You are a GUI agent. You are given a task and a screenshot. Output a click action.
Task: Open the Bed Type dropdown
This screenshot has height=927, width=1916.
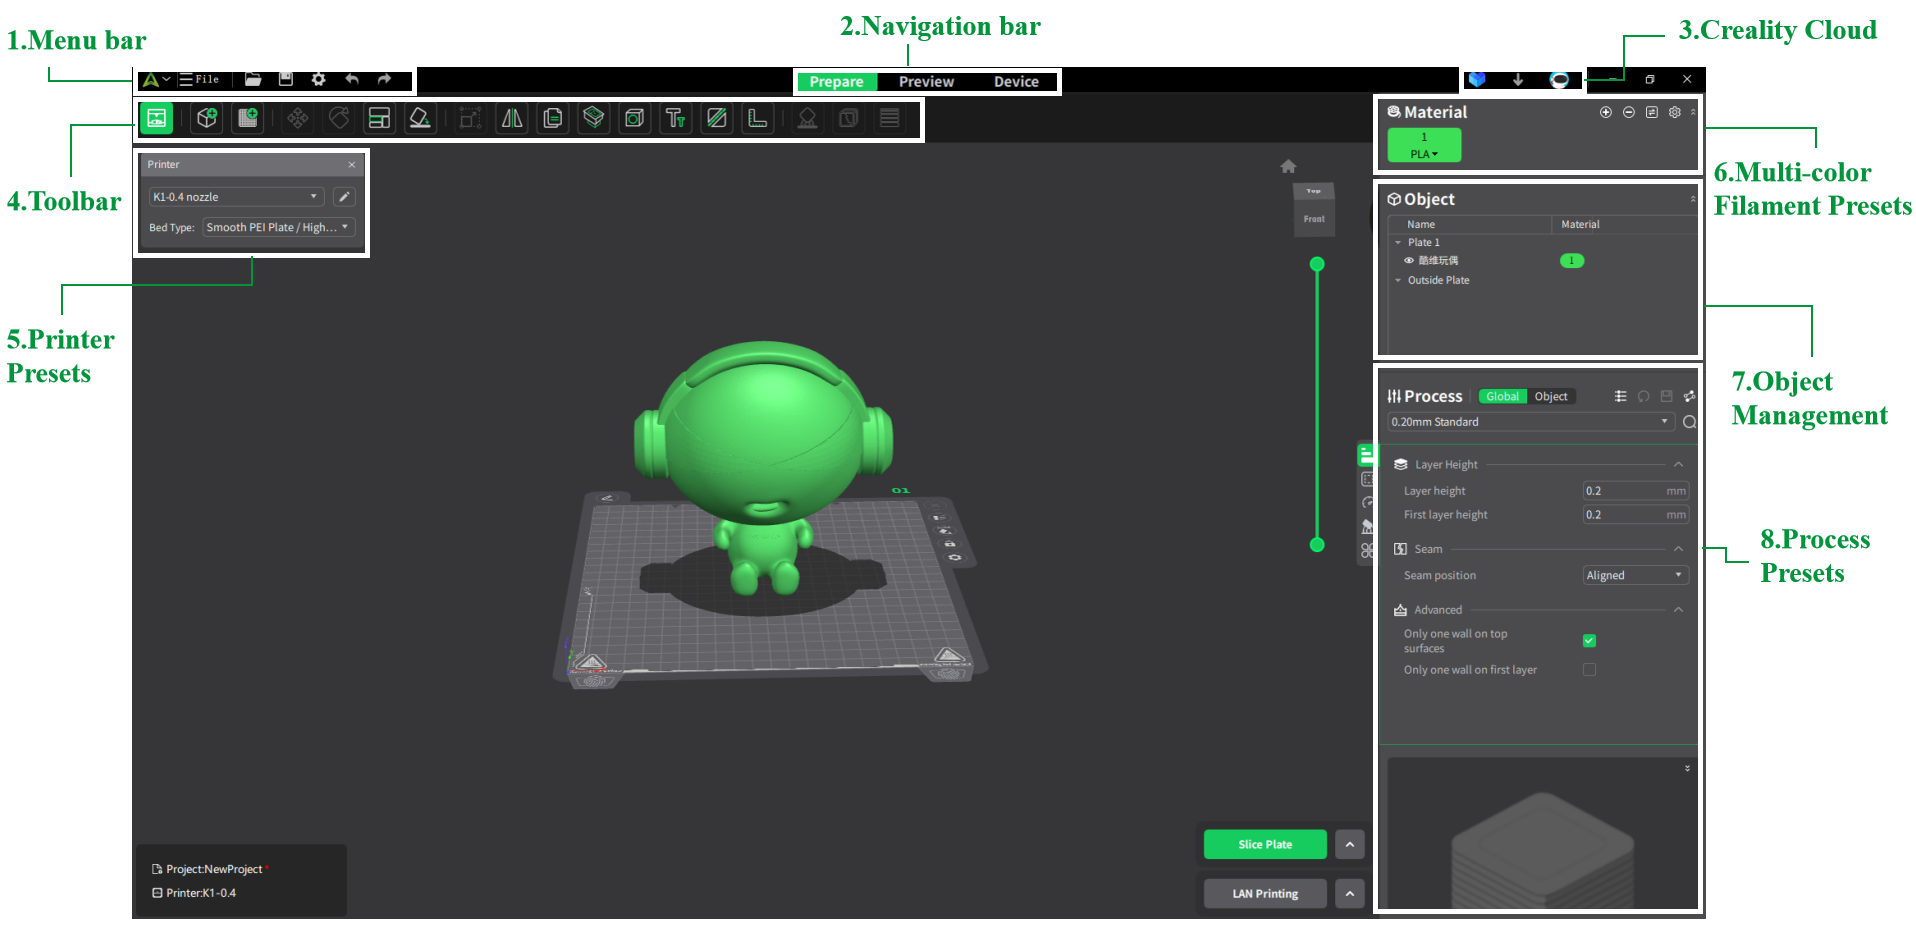(278, 227)
